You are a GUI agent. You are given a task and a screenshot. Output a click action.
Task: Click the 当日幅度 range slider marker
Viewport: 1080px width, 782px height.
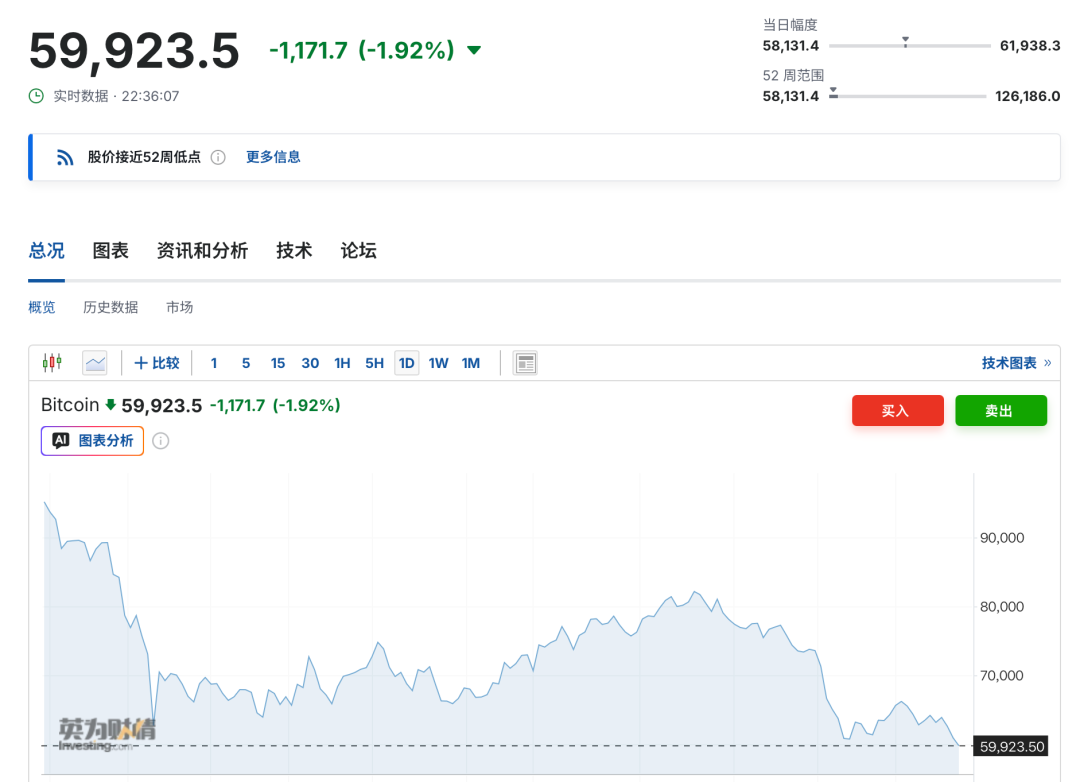(x=905, y=42)
